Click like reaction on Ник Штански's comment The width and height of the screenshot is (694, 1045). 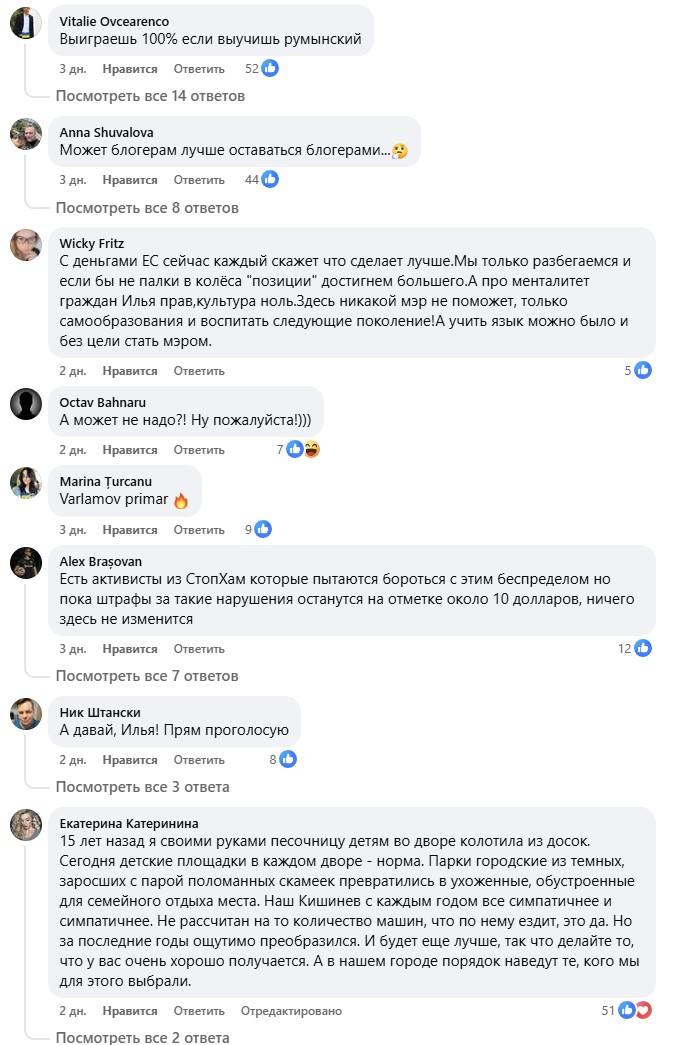point(287,760)
